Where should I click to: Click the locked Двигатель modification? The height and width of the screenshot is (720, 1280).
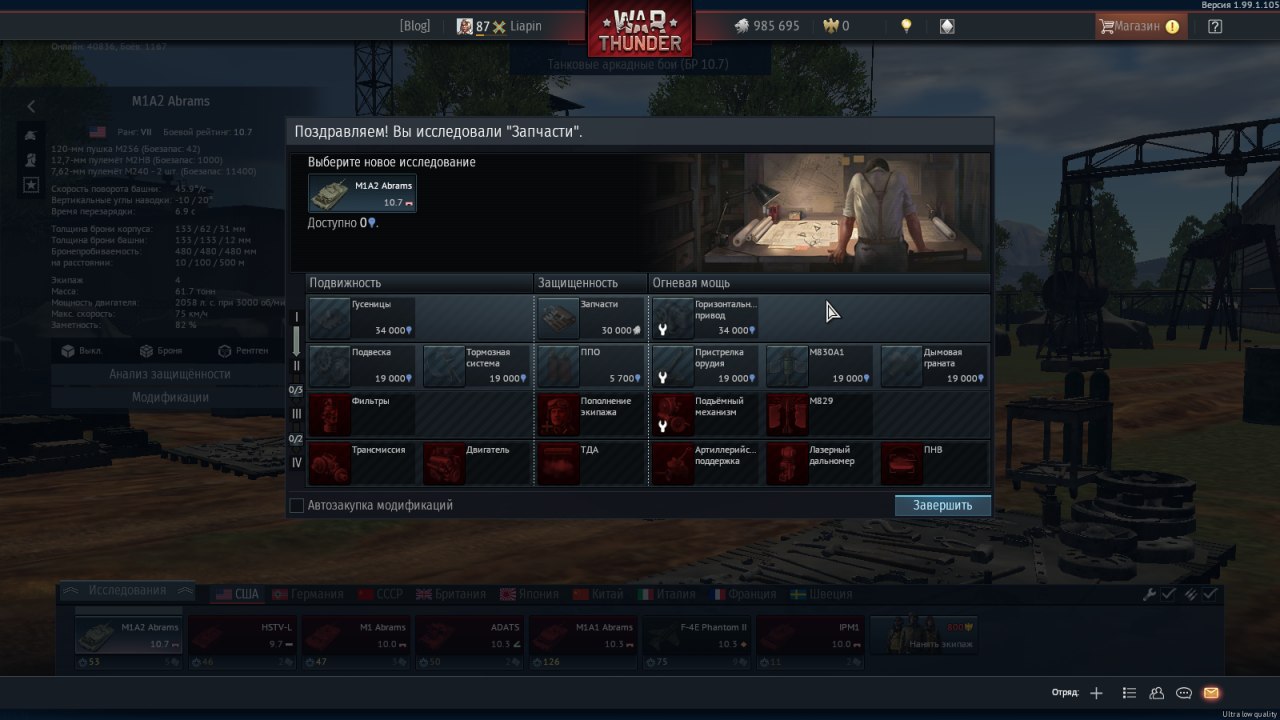pos(476,463)
